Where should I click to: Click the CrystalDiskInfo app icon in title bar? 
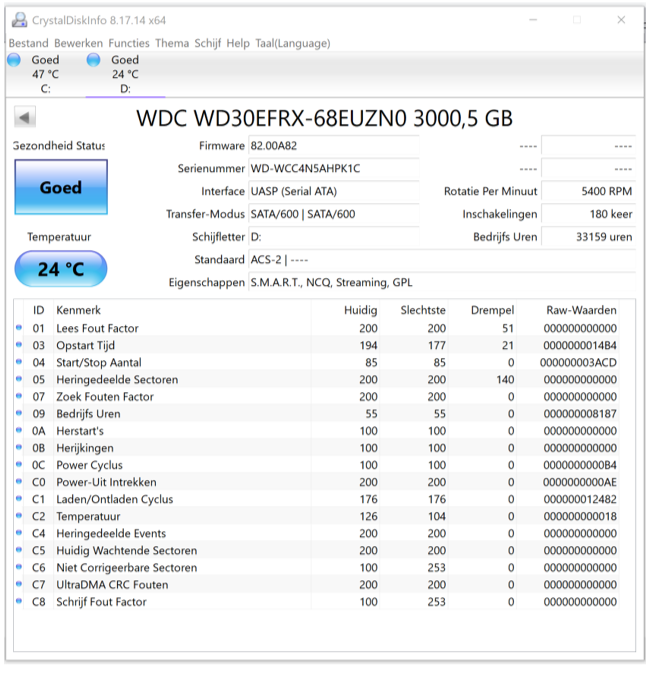(x=19, y=20)
